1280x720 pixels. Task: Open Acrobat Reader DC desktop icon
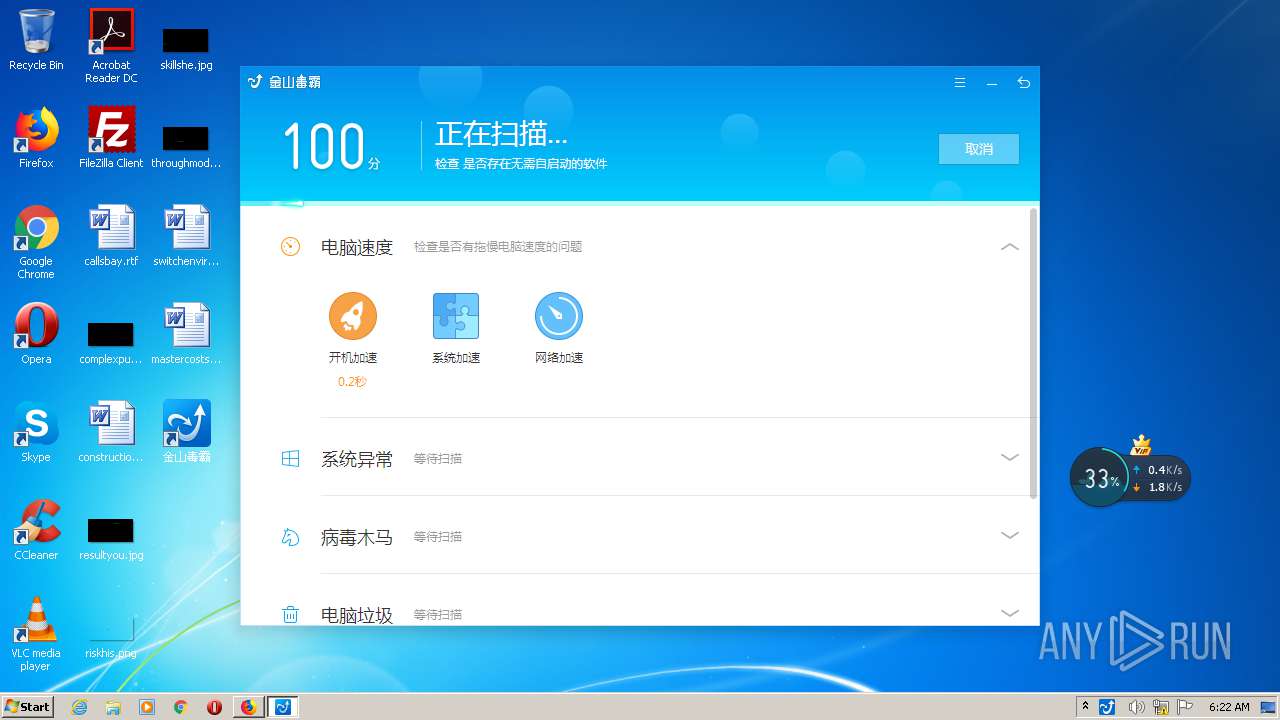[111, 46]
